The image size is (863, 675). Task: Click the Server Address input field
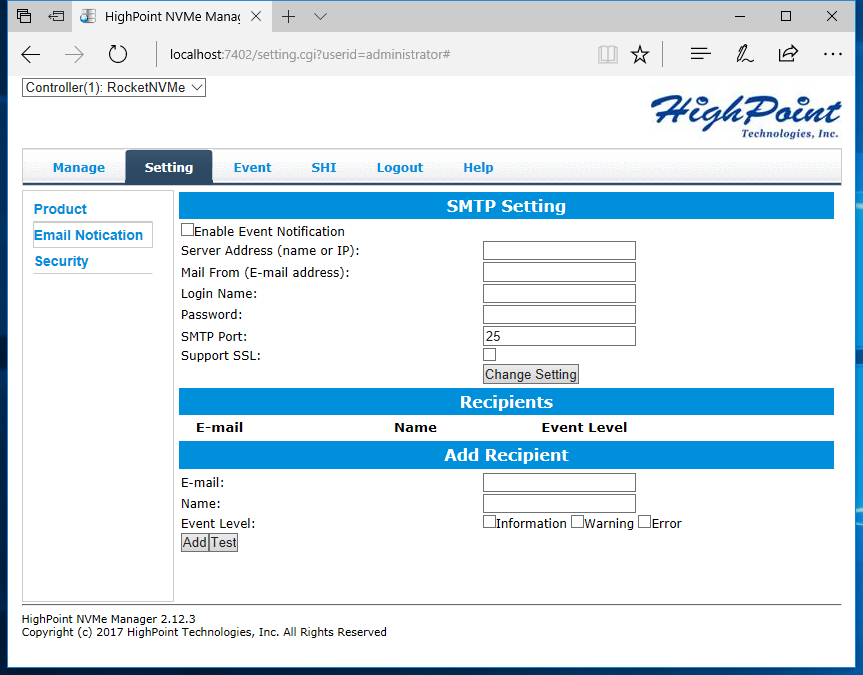click(x=559, y=251)
